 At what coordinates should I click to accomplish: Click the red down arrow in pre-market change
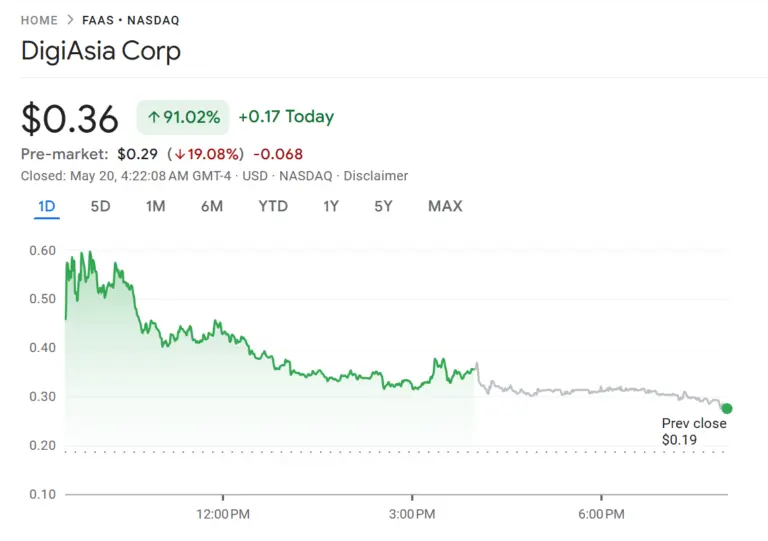point(180,155)
